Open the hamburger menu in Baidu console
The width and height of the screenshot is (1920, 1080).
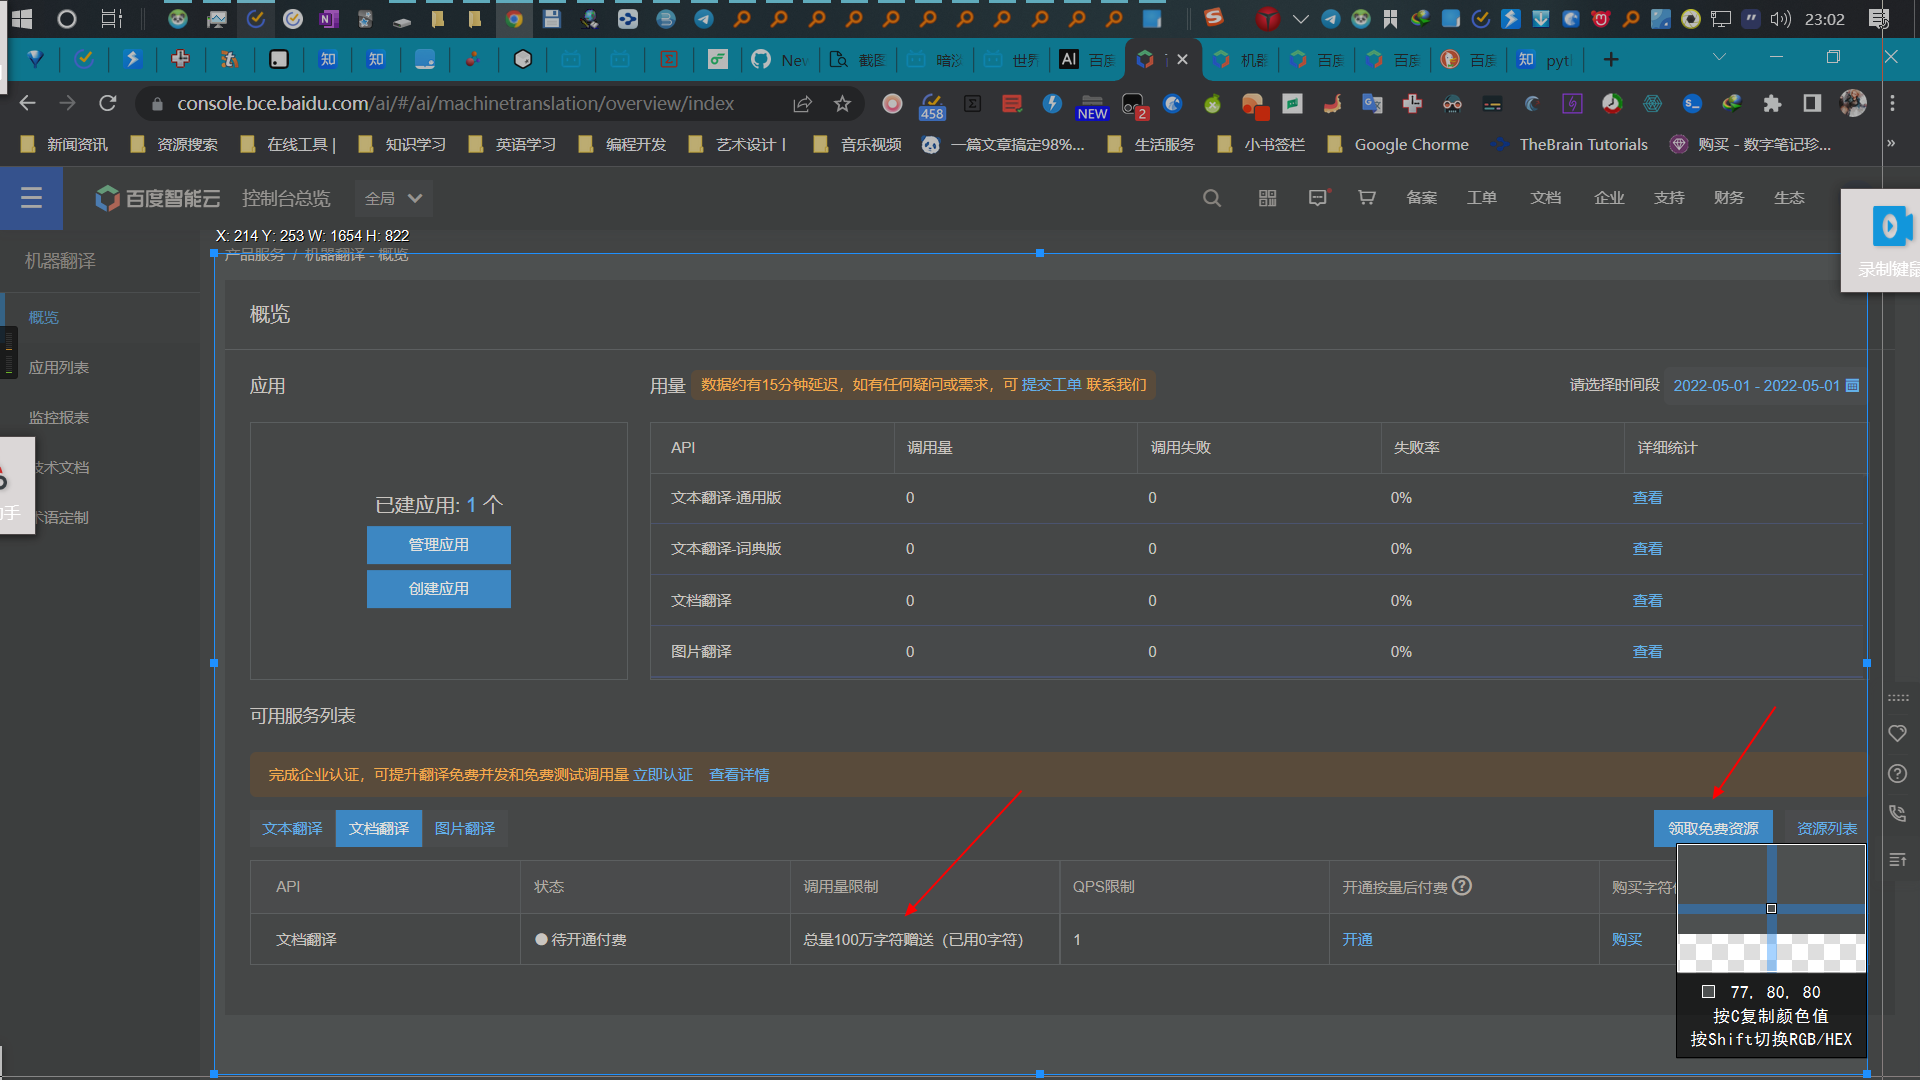click(x=31, y=198)
